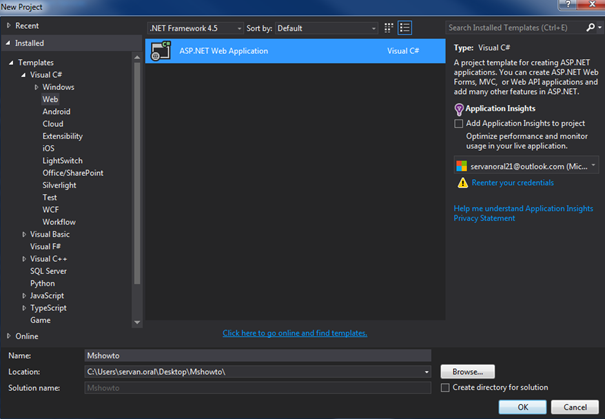The height and width of the screenshot is (419, 605).
Task: Click the Cancel button
Action: point(575,407)
